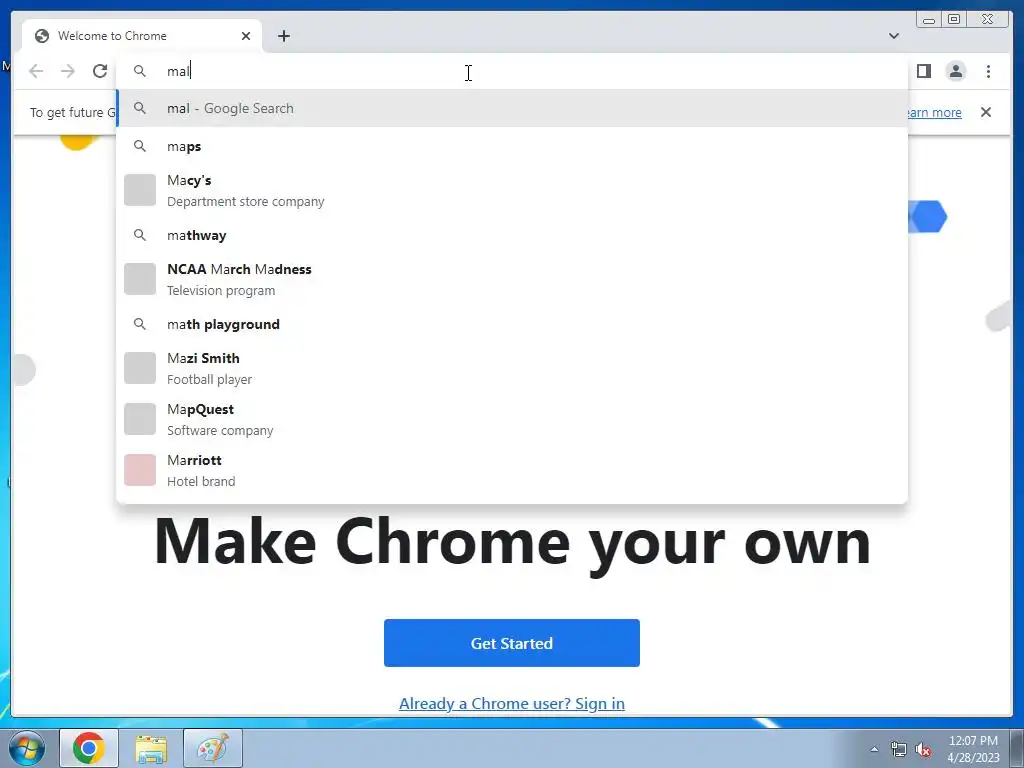Show hidden system tray icons

click(874, 749)
